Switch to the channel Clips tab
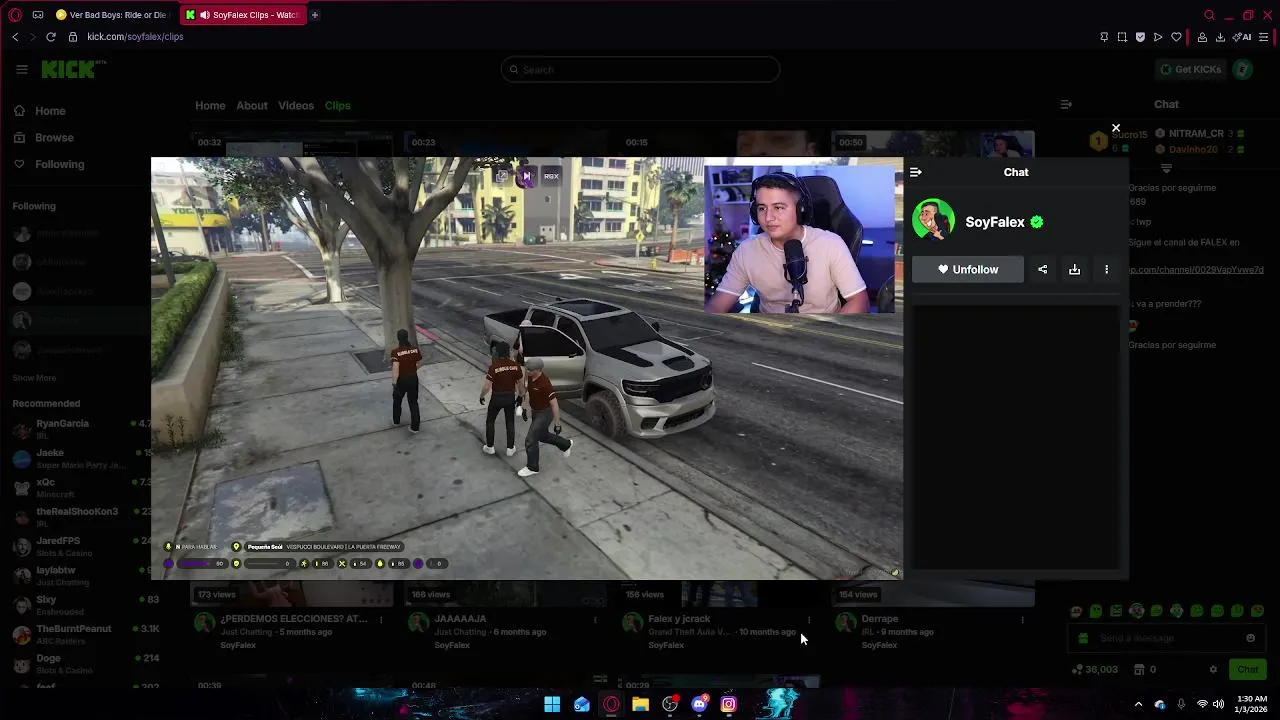 337,105
